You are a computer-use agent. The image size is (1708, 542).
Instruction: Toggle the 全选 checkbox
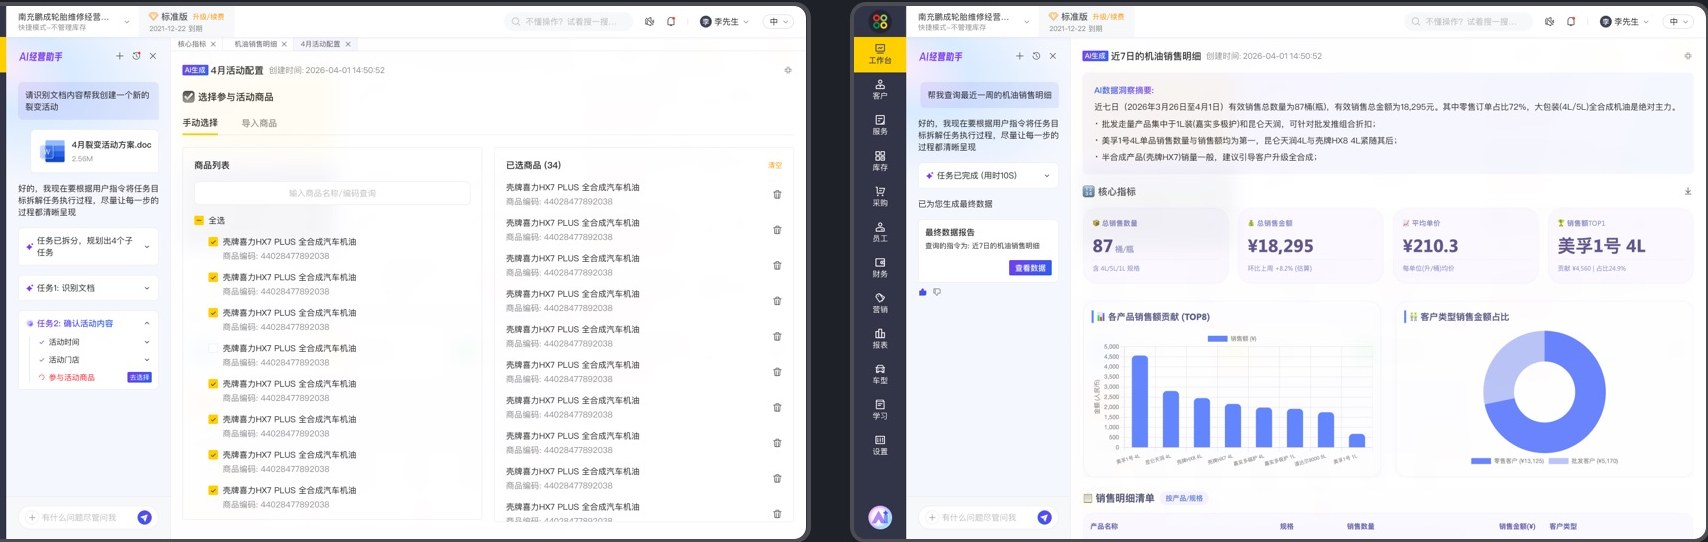pyautogui.click(x=199, y=220)
